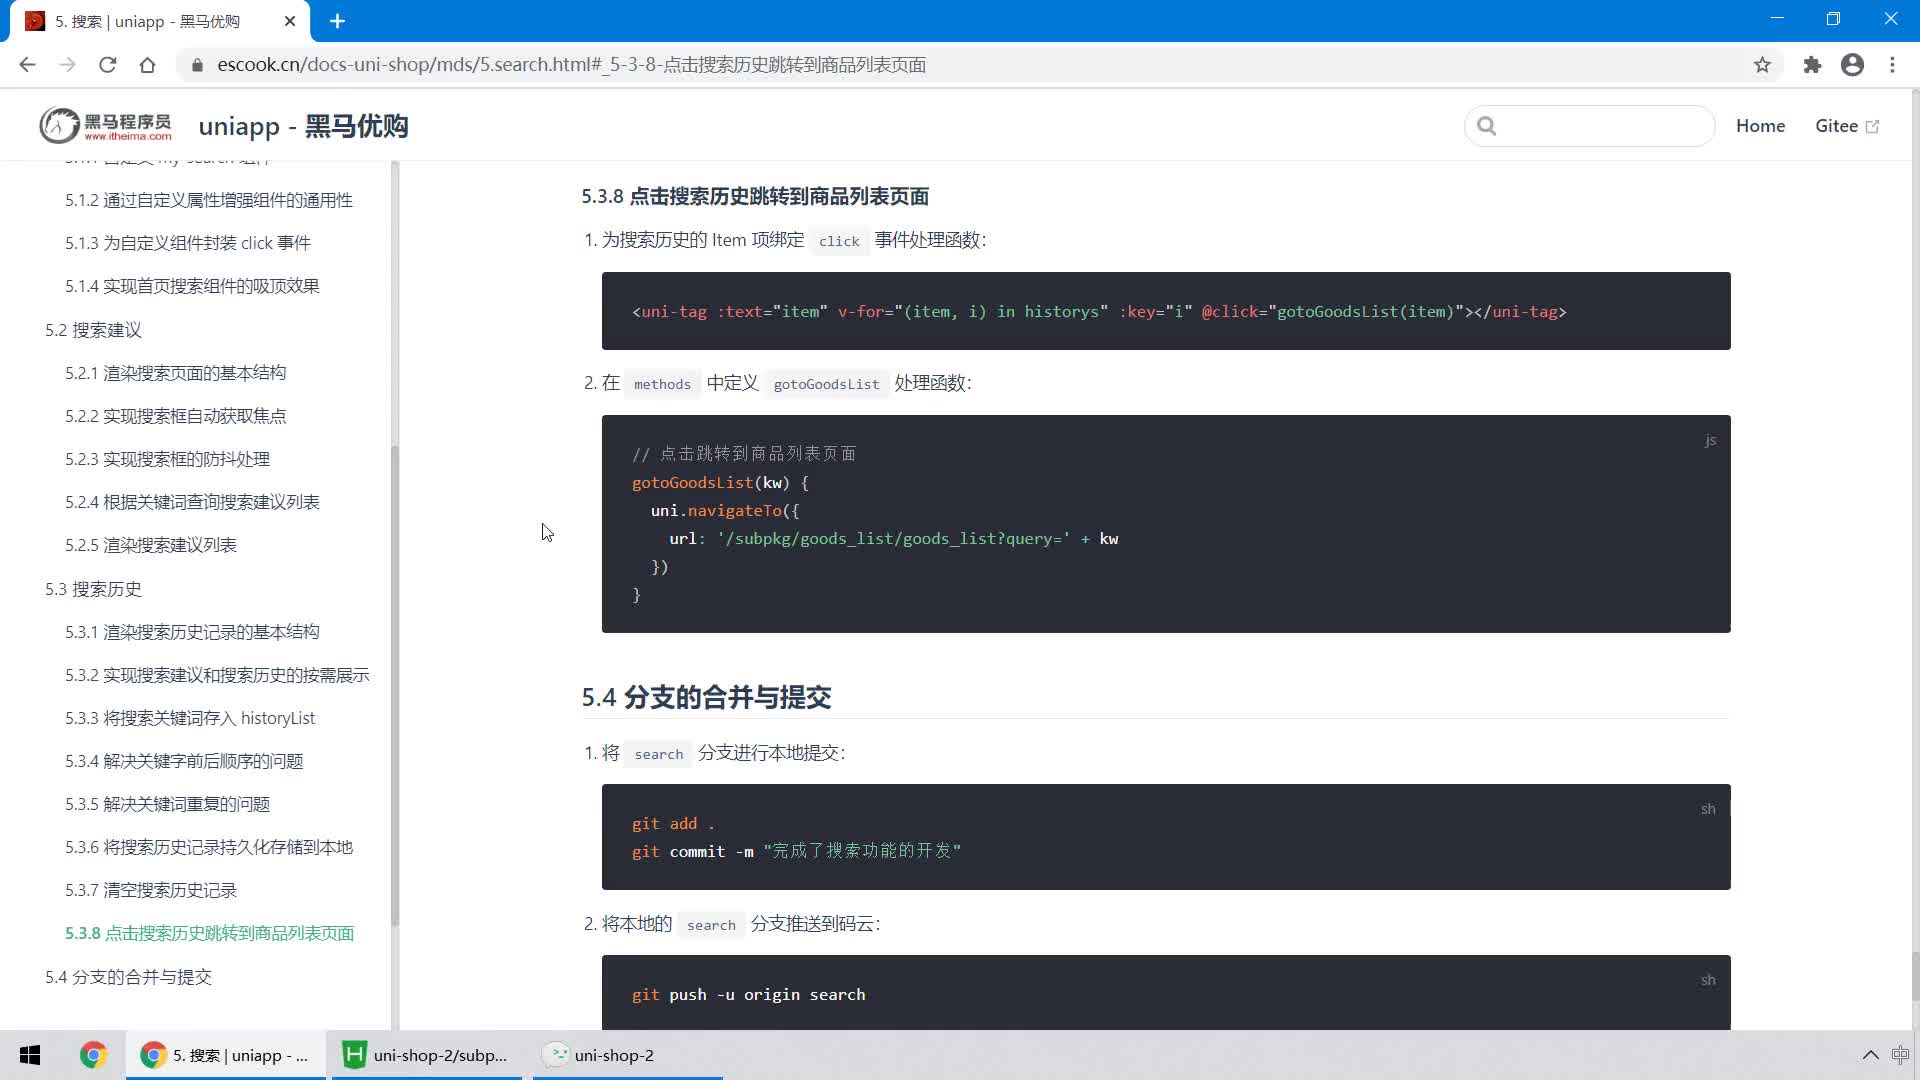The height and width of the screenshot is (1080, 1920).
Task: Click the uni-tag code snippet line
Action: [1099, 312]
